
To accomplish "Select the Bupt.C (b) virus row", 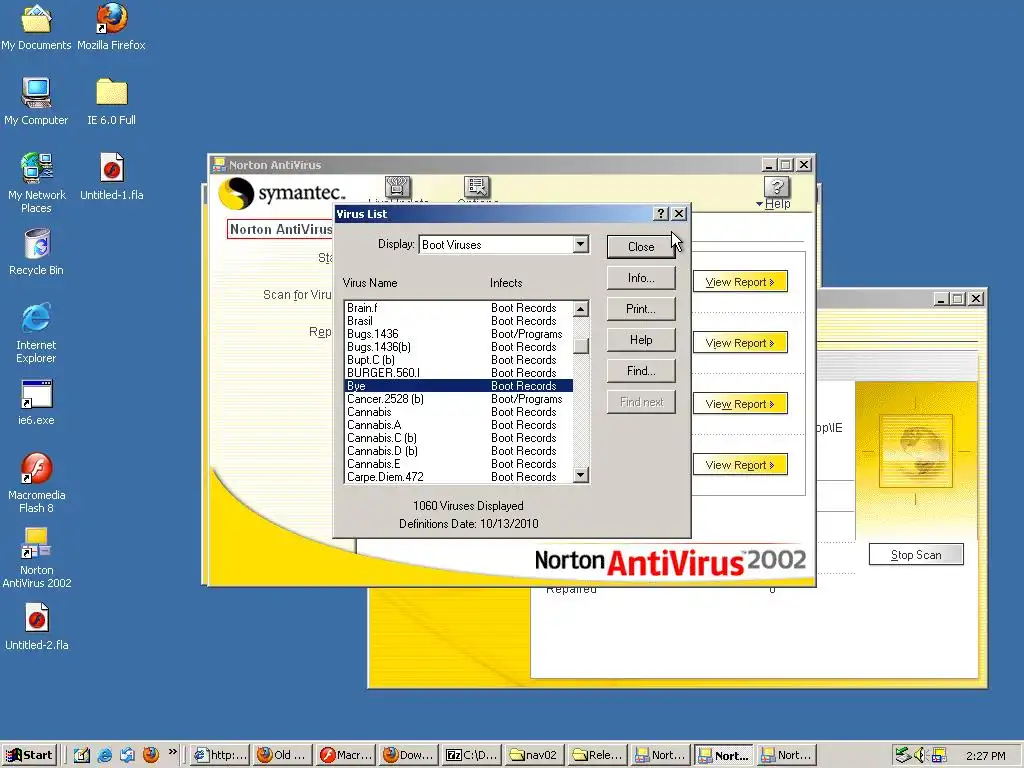I will (458, 360).
